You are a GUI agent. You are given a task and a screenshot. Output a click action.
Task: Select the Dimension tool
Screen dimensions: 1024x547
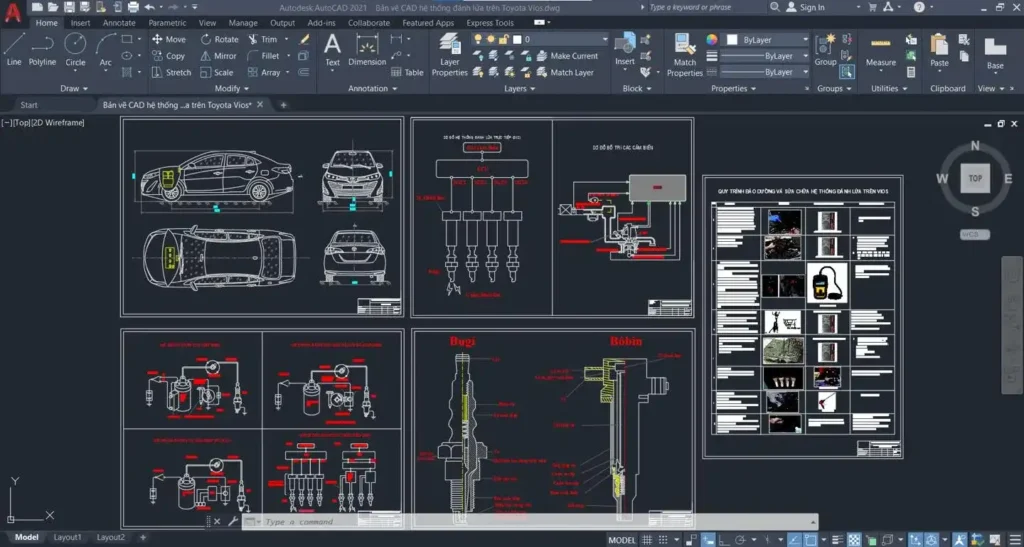point(367,50)
